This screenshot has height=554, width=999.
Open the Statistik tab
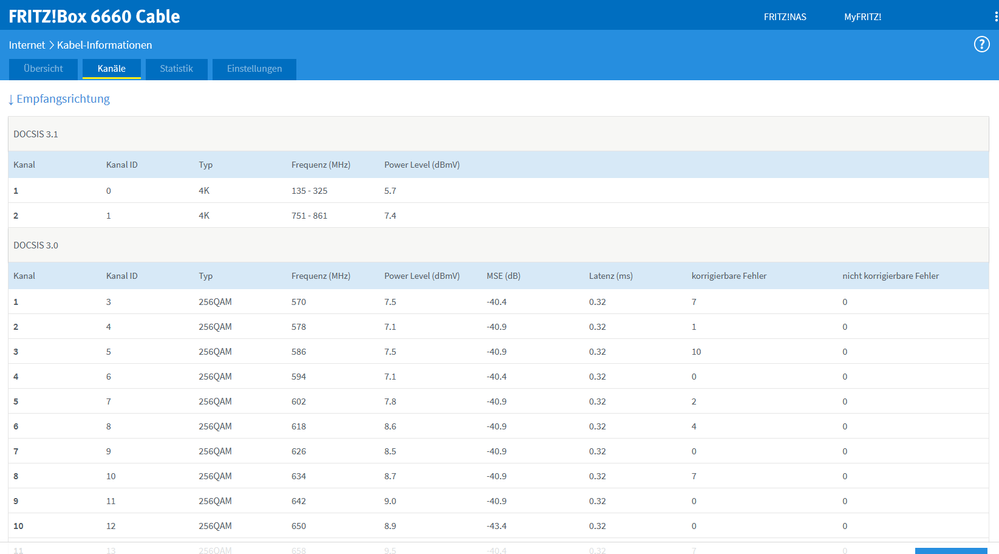(176, 69)
